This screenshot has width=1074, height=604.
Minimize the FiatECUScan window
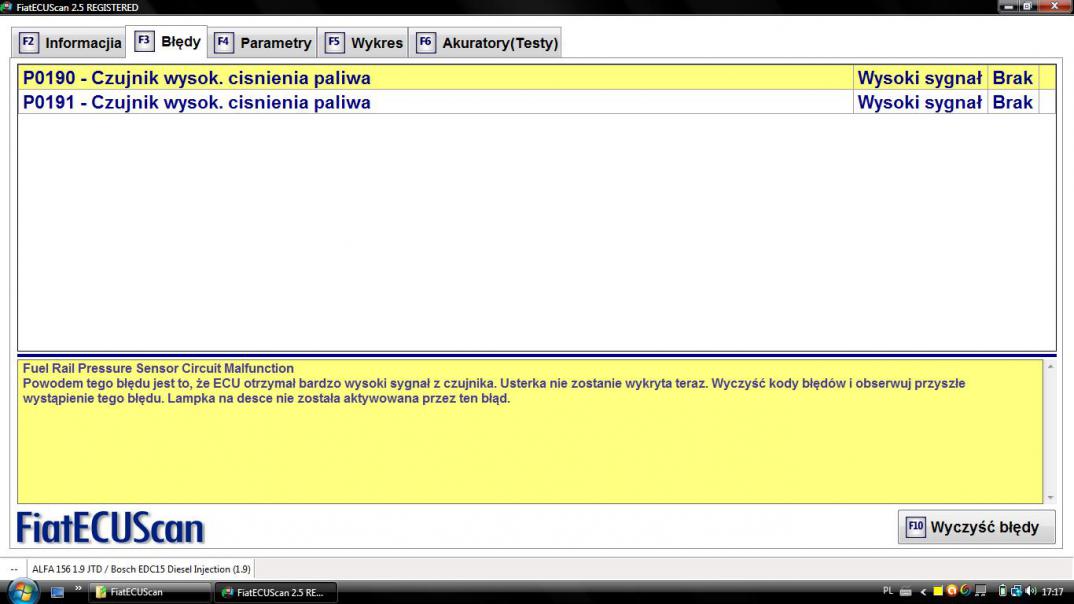(1008, 6)
